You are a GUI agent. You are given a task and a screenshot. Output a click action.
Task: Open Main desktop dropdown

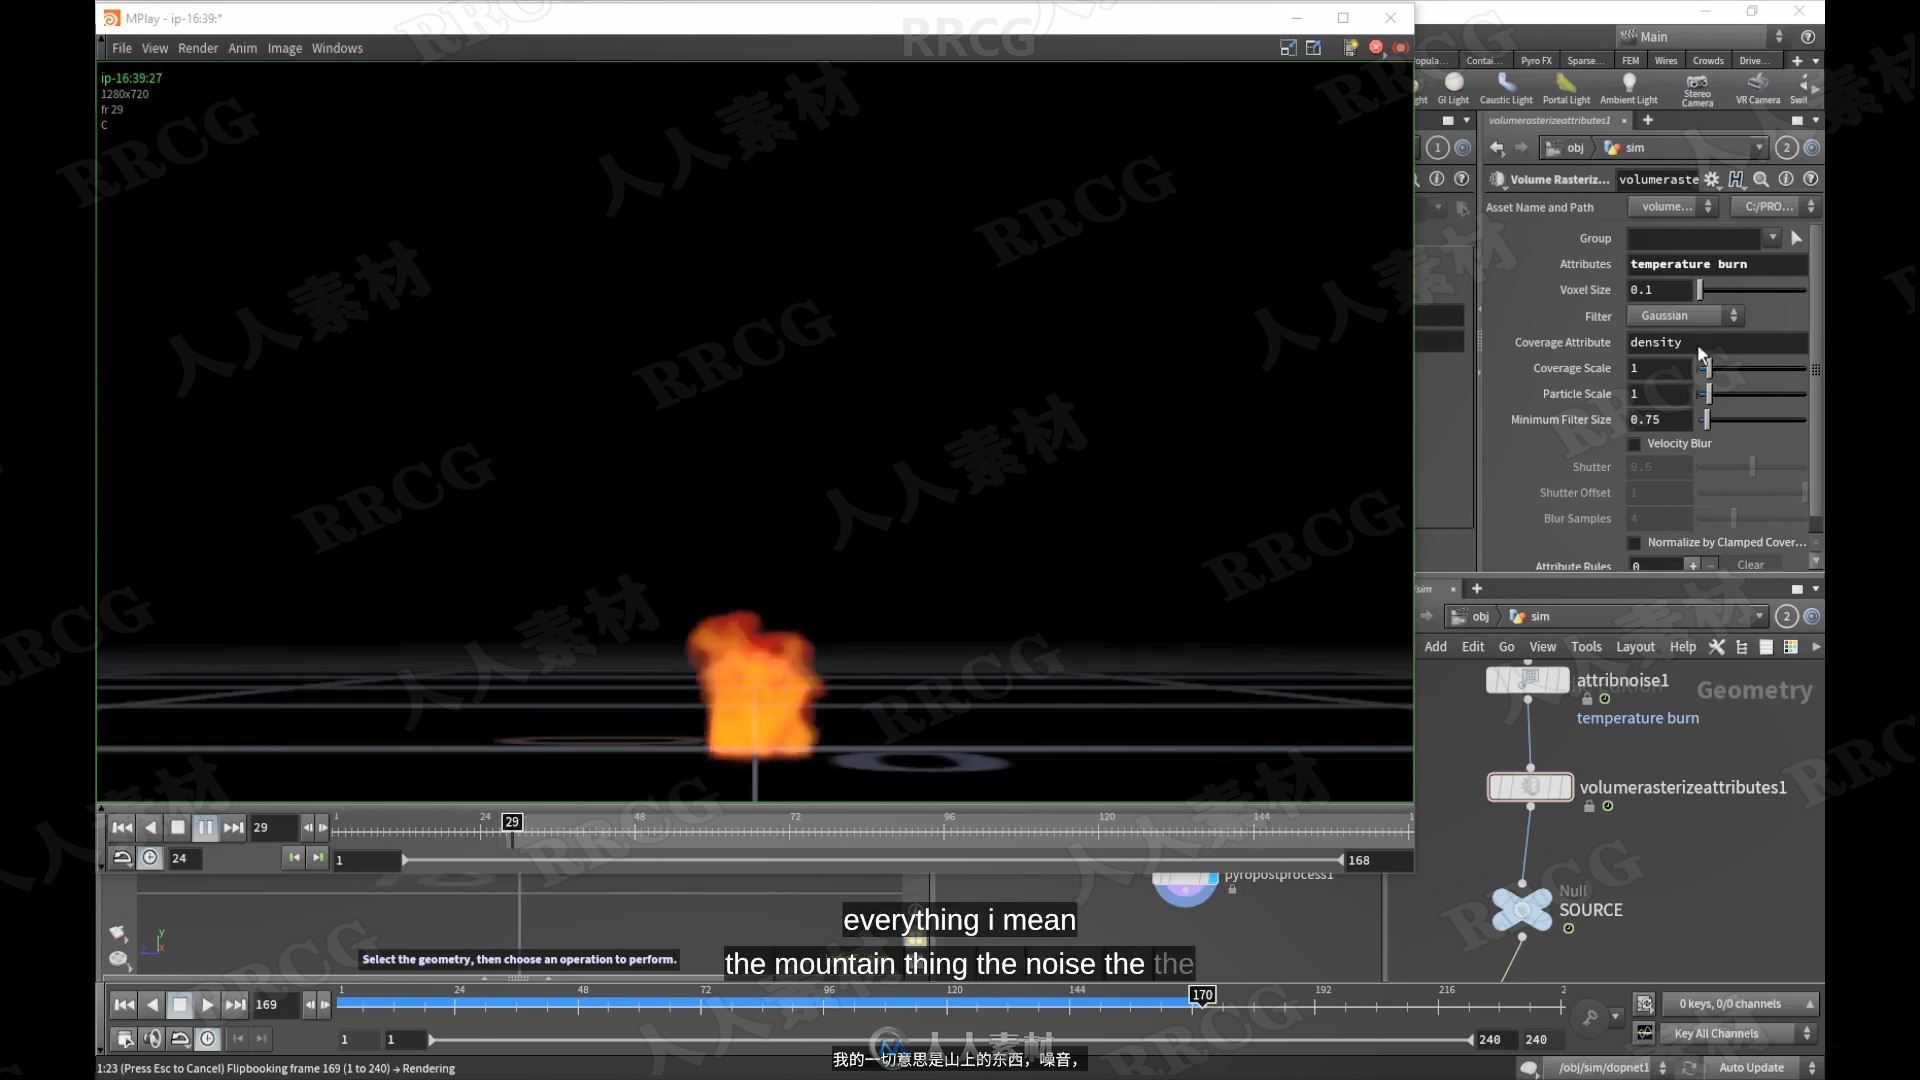1703,37
